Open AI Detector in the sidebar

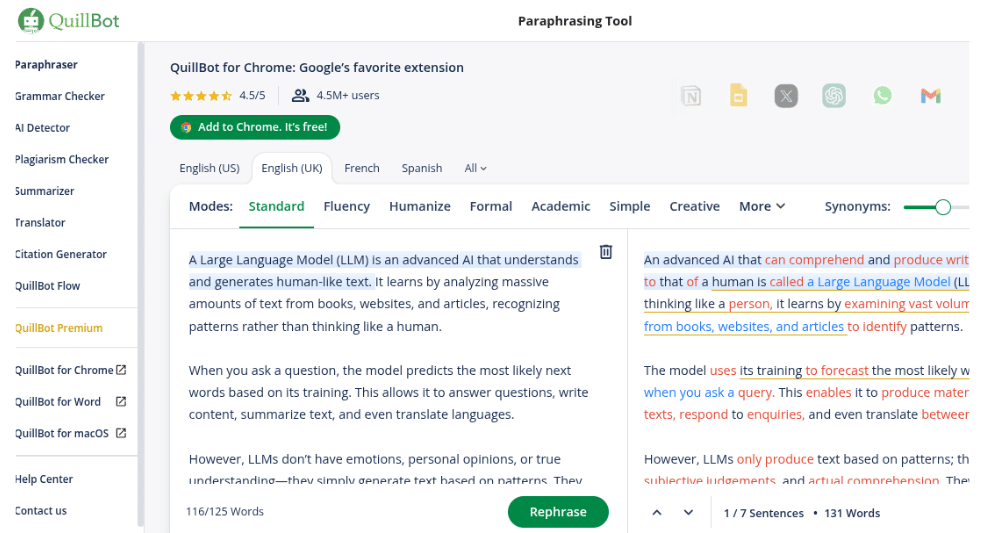tap(42, 128)
